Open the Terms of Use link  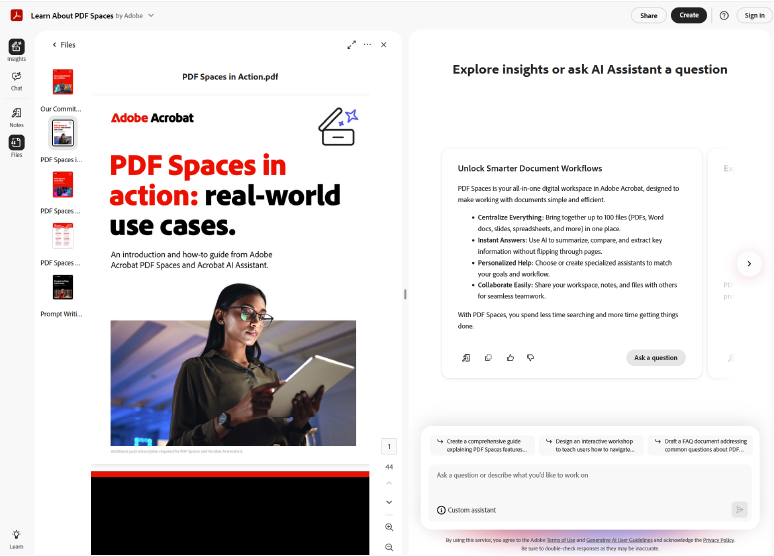point(561,540)
